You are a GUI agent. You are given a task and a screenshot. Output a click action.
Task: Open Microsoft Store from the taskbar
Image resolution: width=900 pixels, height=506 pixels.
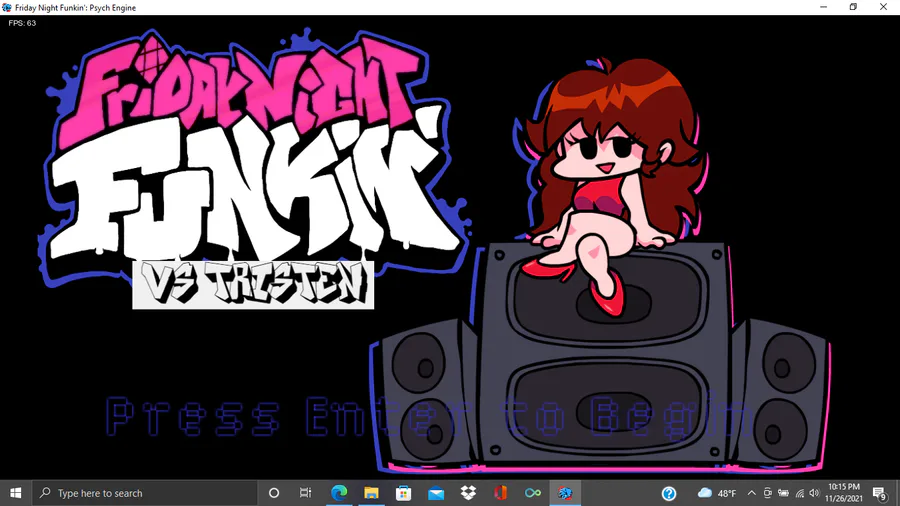[x=404, y=493]
